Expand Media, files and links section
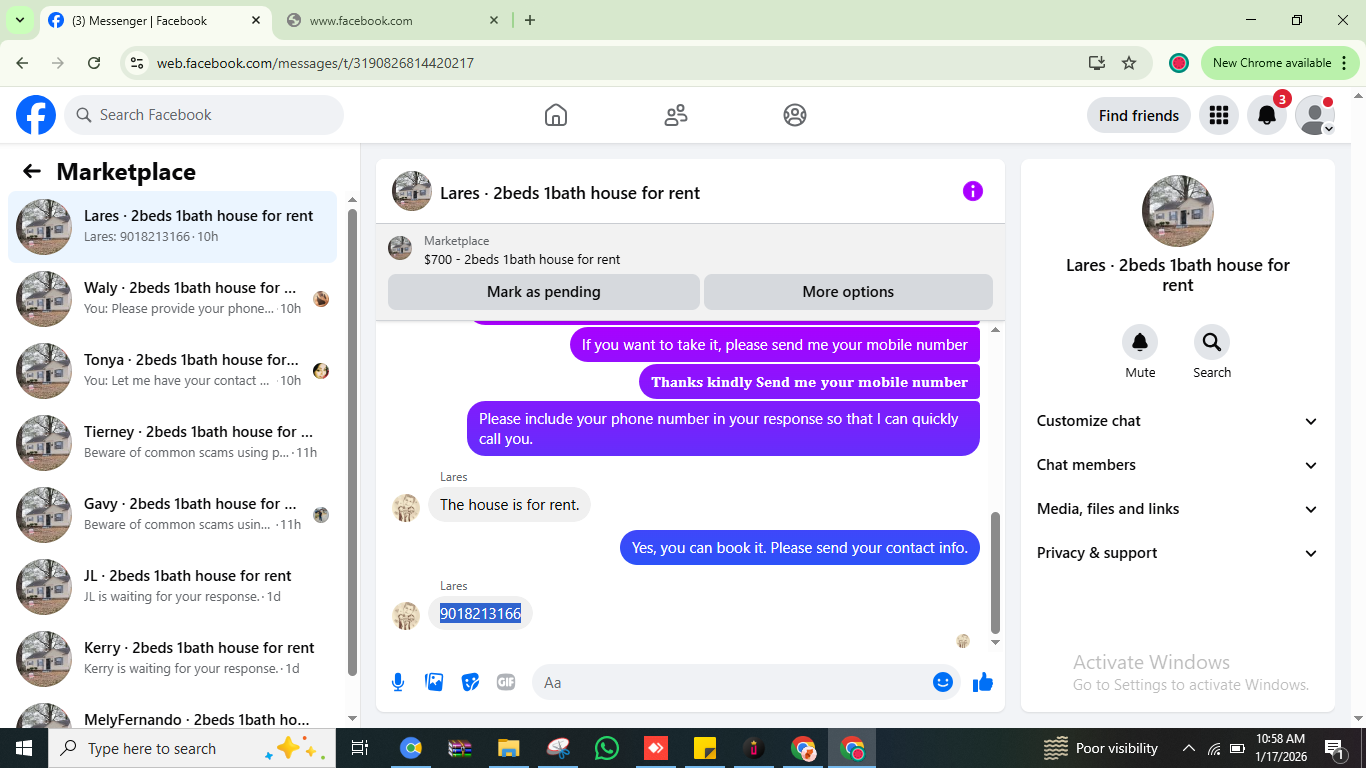The height and width of the screenshot is (768, 1366). (x=1178, y=509)
